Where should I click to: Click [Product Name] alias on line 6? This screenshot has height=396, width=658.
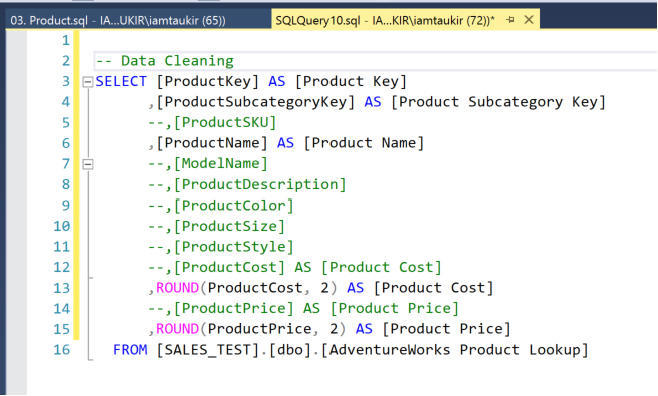(x=363, y=143)
